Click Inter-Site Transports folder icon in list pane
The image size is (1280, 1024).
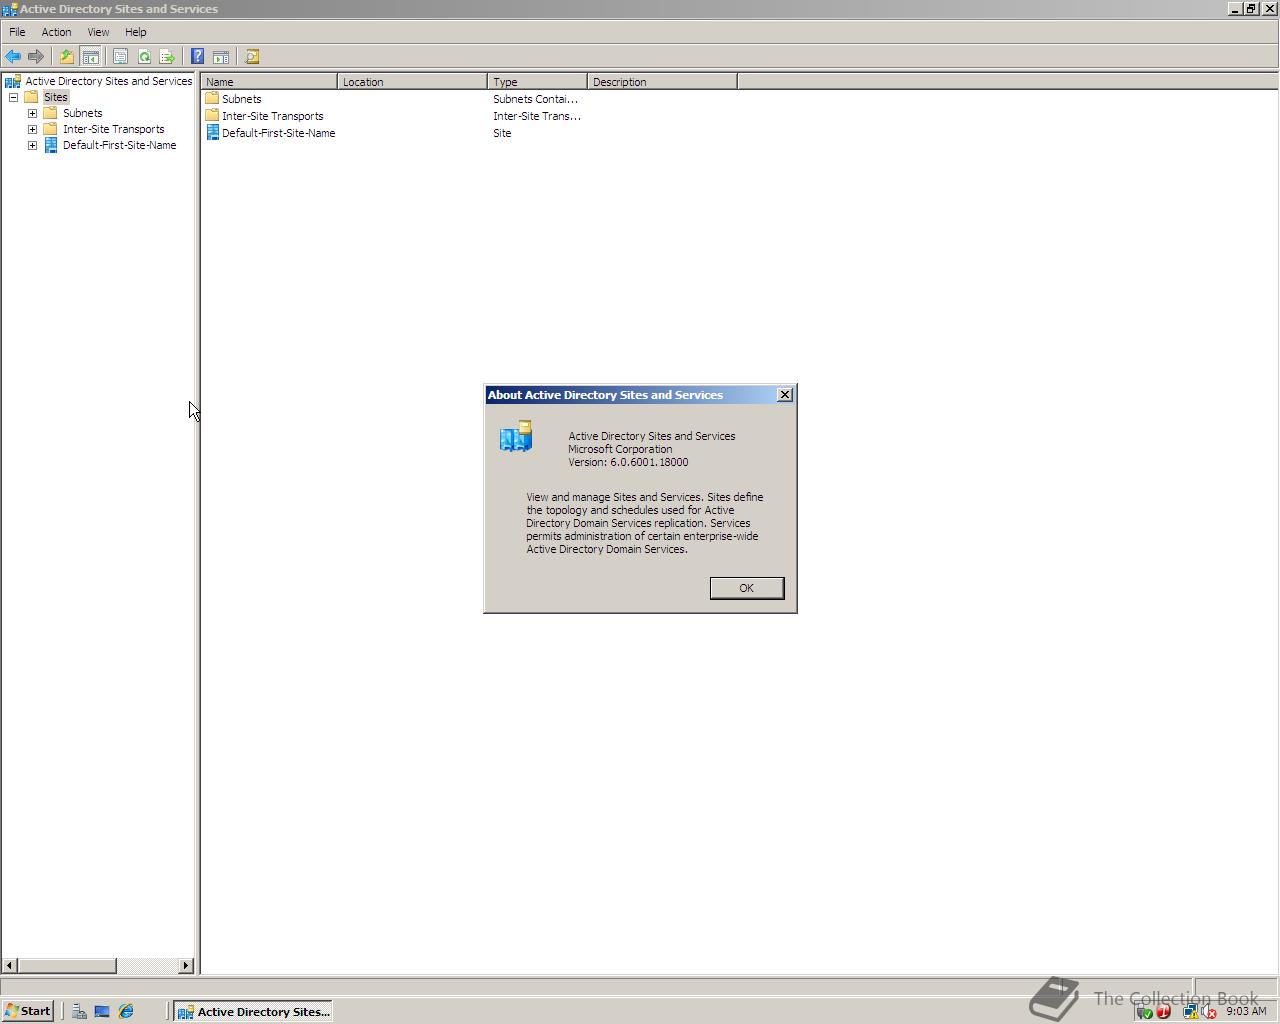point(212,116)
